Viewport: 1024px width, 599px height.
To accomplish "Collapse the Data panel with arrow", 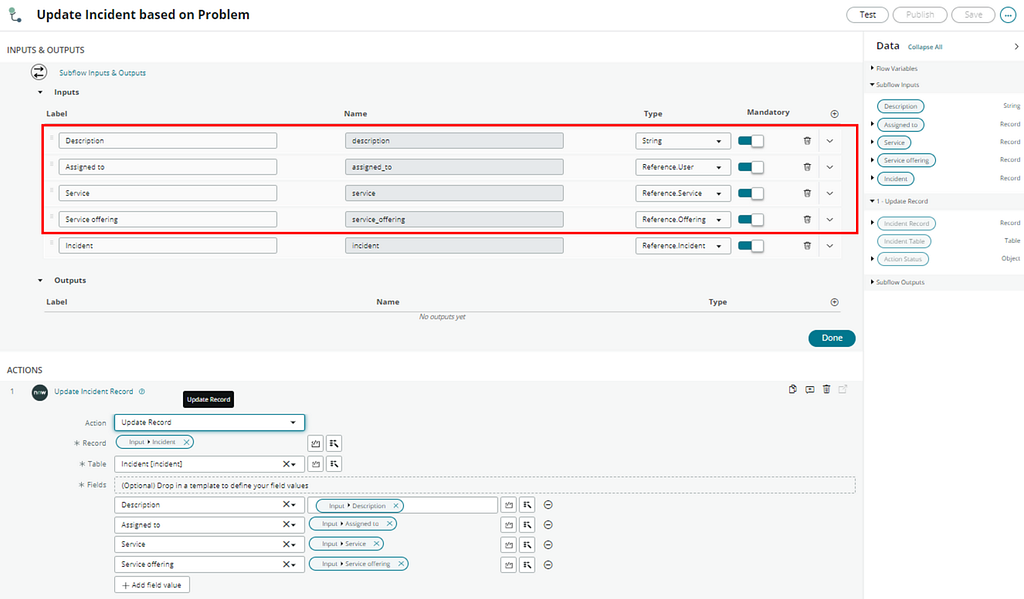I will (x=1016, y=46).
